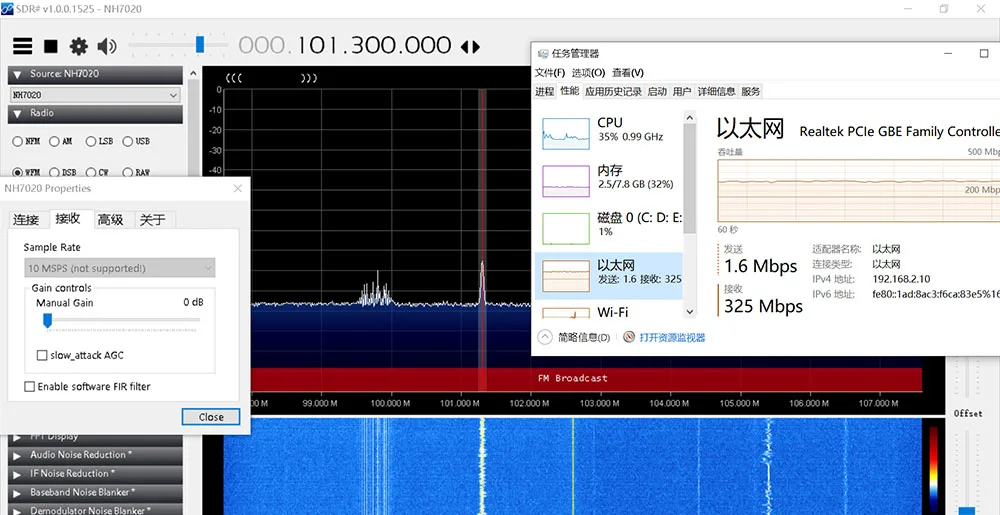1000x515 pixels.
Task: Switch to the 启动 tab in Task Manager
Action: (x=657, y=92)
